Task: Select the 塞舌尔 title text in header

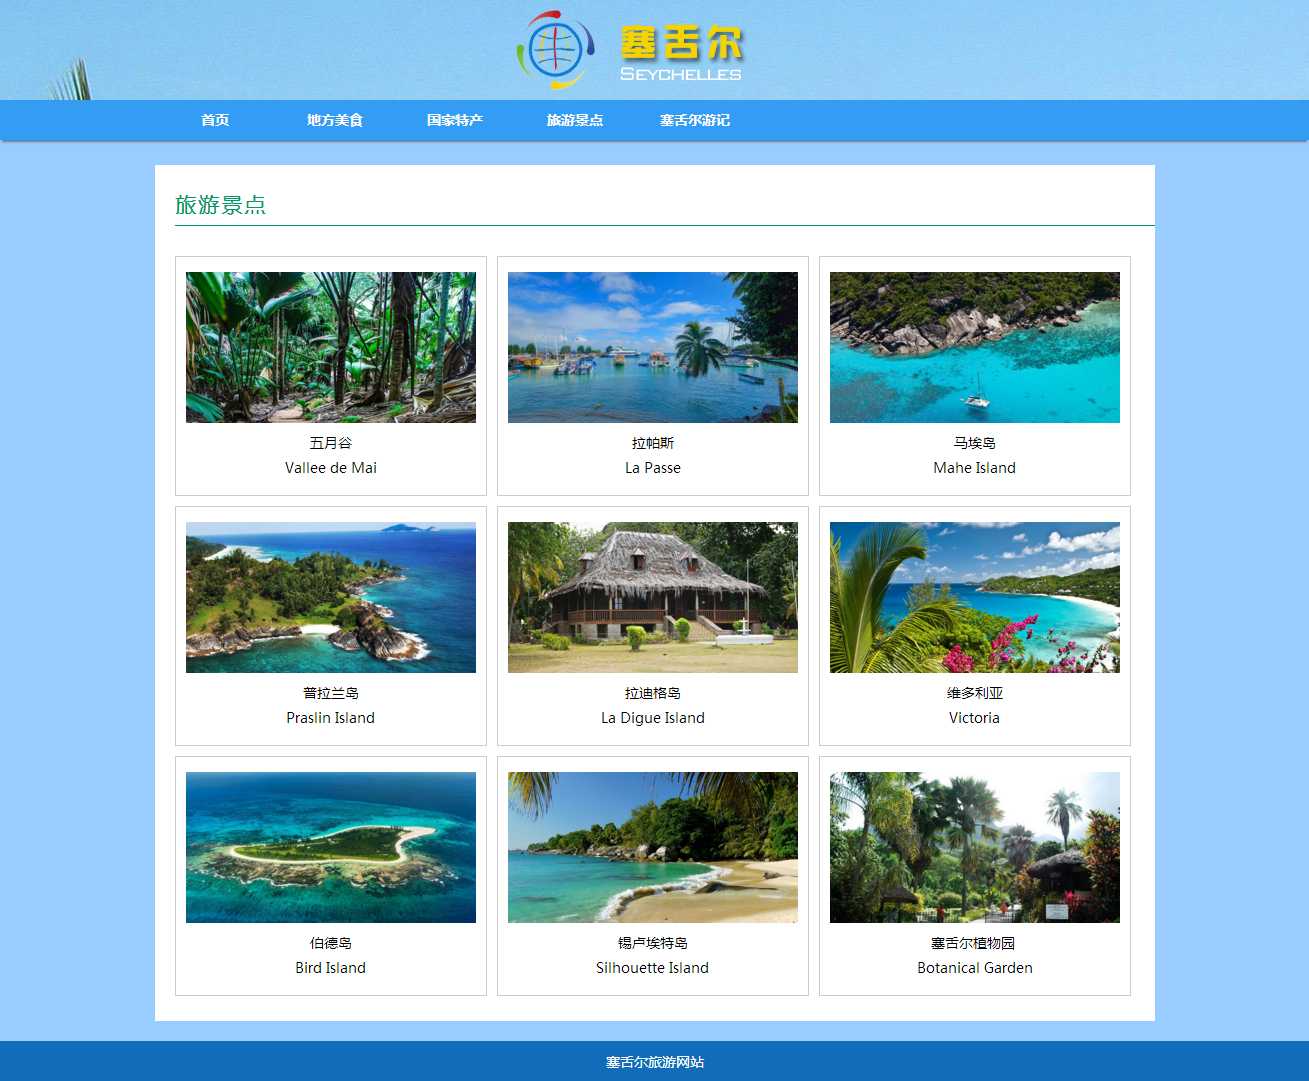Action: [x=681, y=44]
